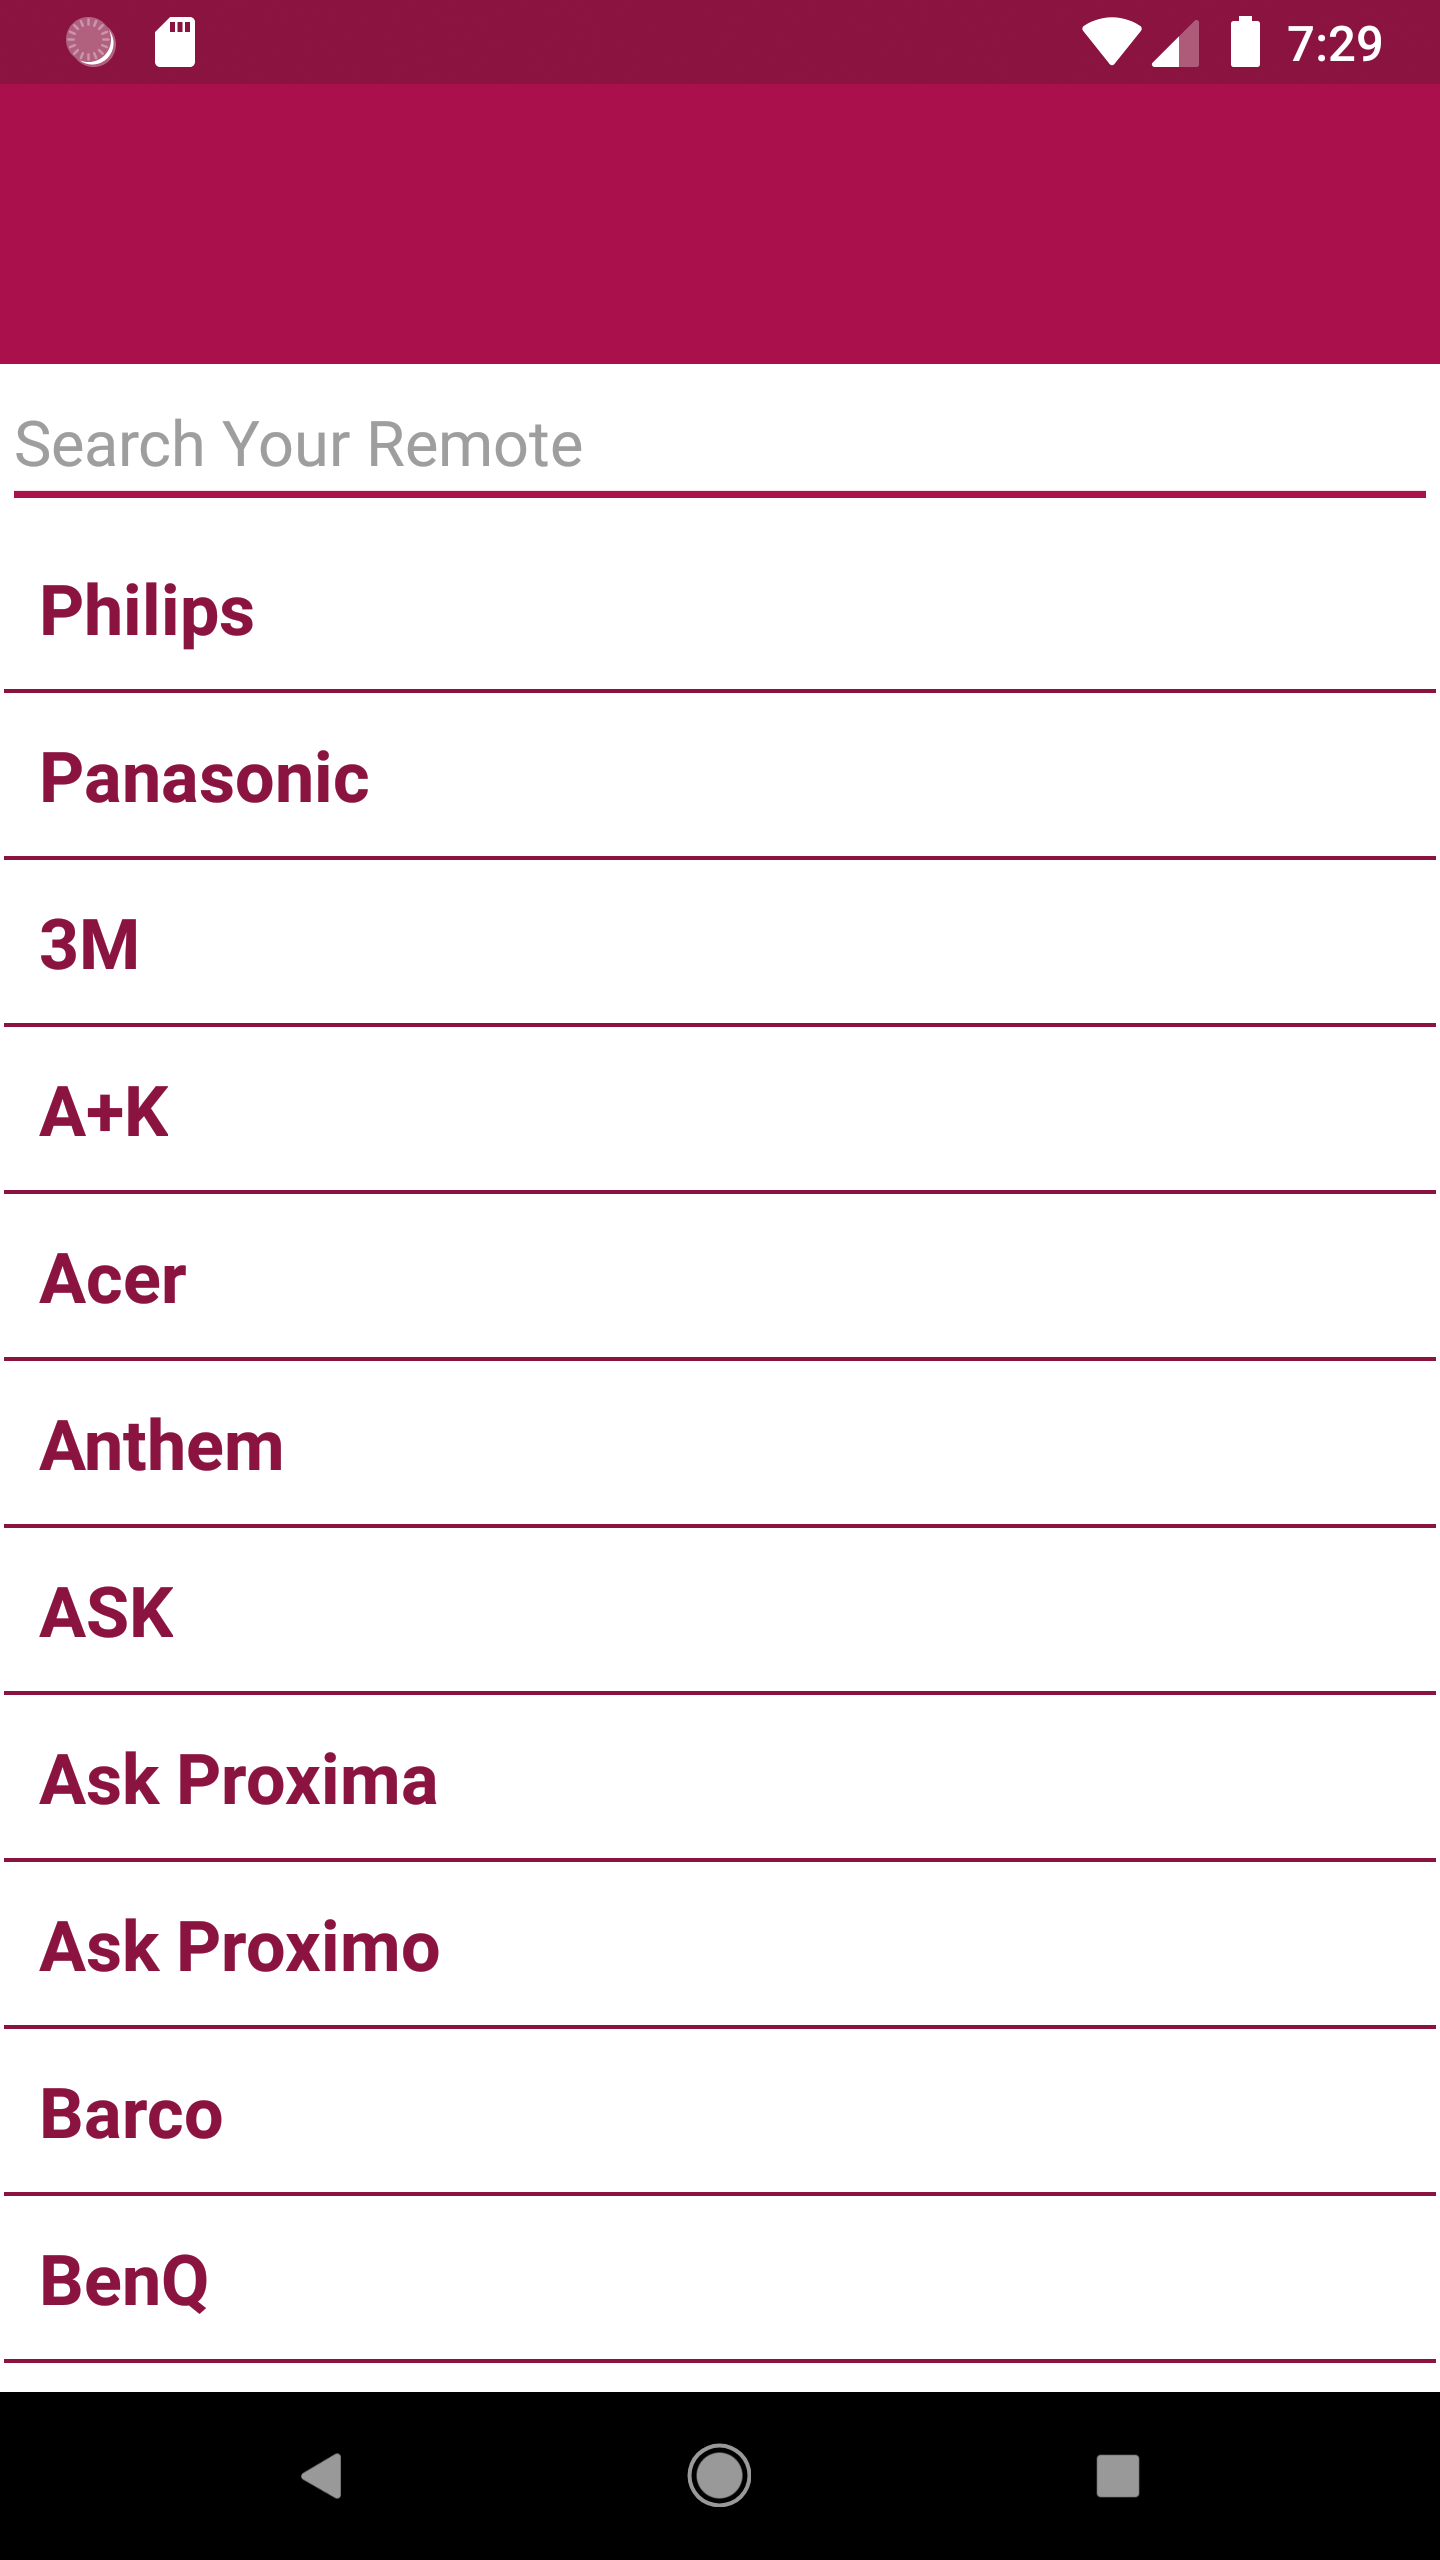The image size is (1440, 2560).
Task: Tap the battery status icon
Action: 1245,42
